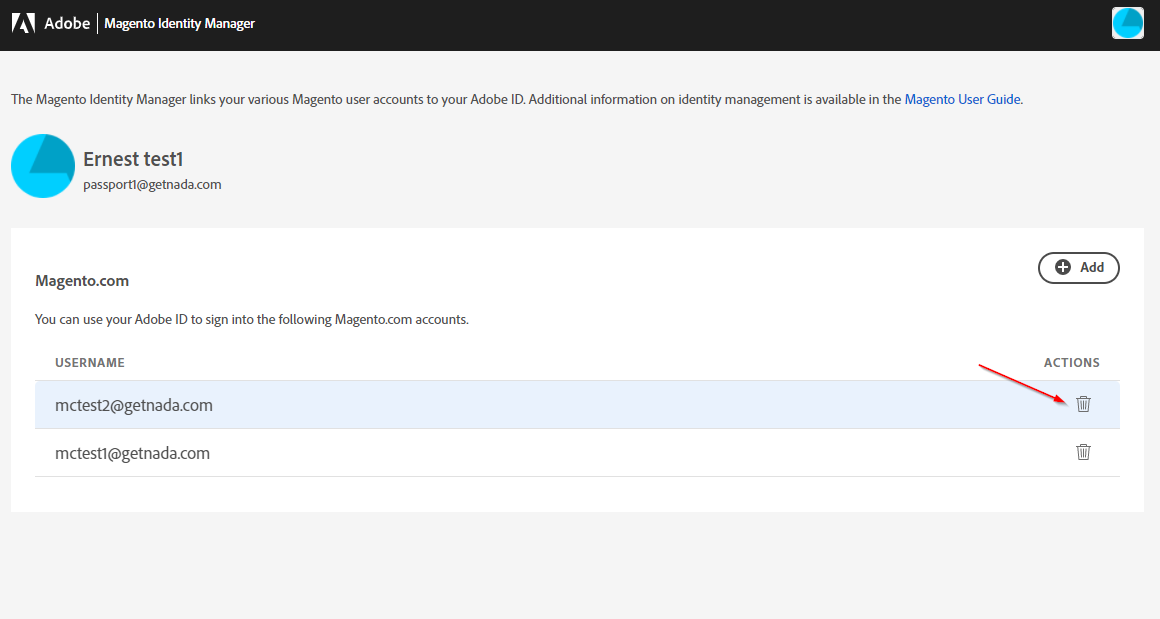Delete the mctest1@getnada.com linked account
This screenshot has height=619, width=1160.
(x=1083, y=452)
